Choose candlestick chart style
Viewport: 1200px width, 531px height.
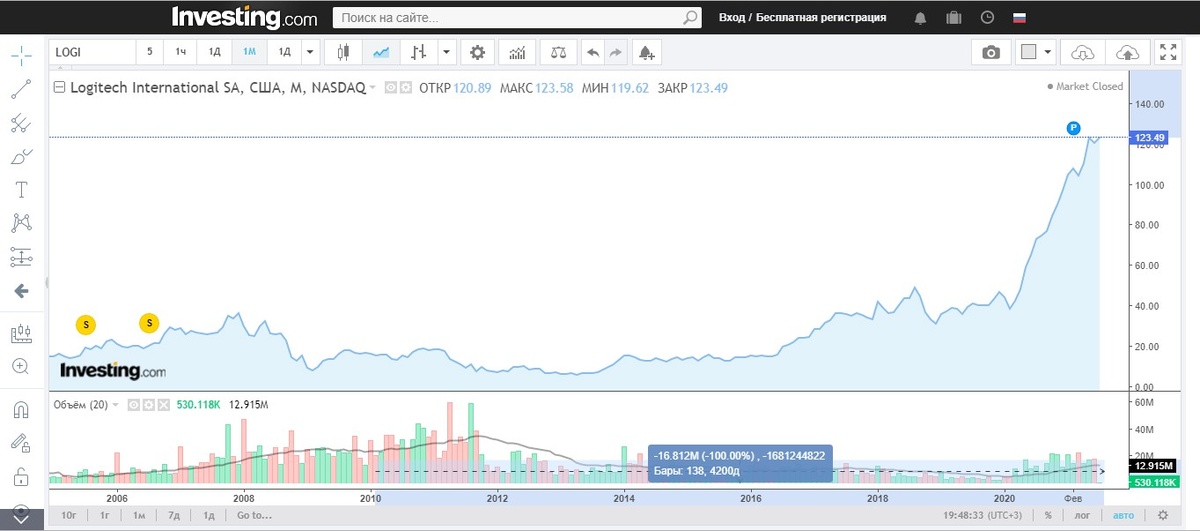[x=343, y=52]
